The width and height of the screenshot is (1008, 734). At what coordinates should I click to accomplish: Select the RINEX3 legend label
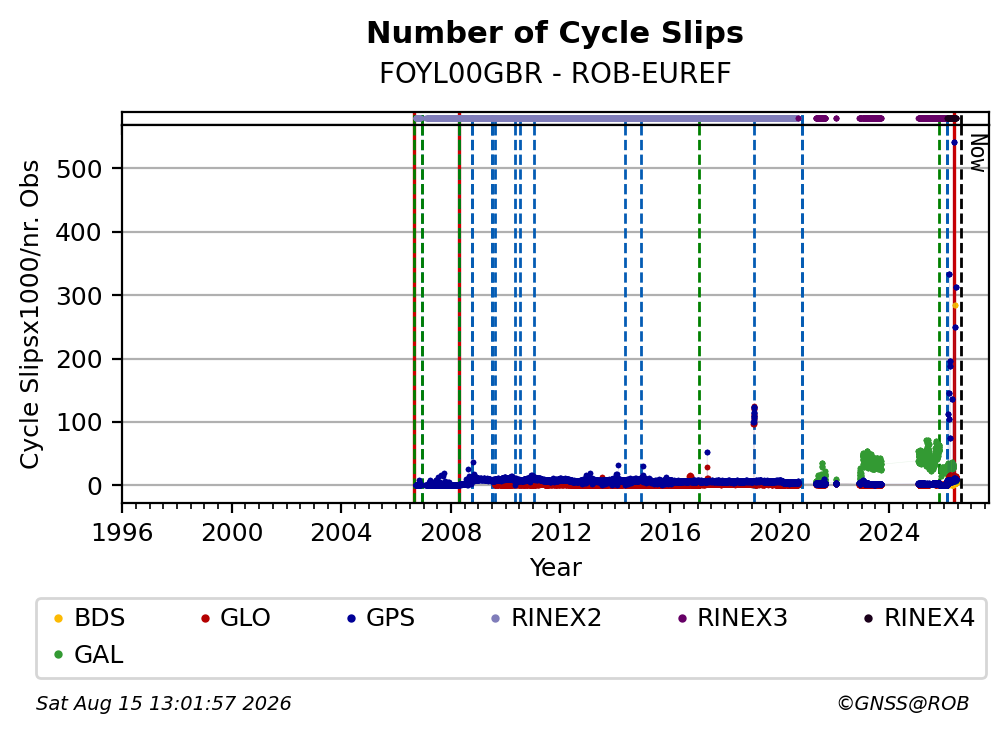tap(742, 618)
